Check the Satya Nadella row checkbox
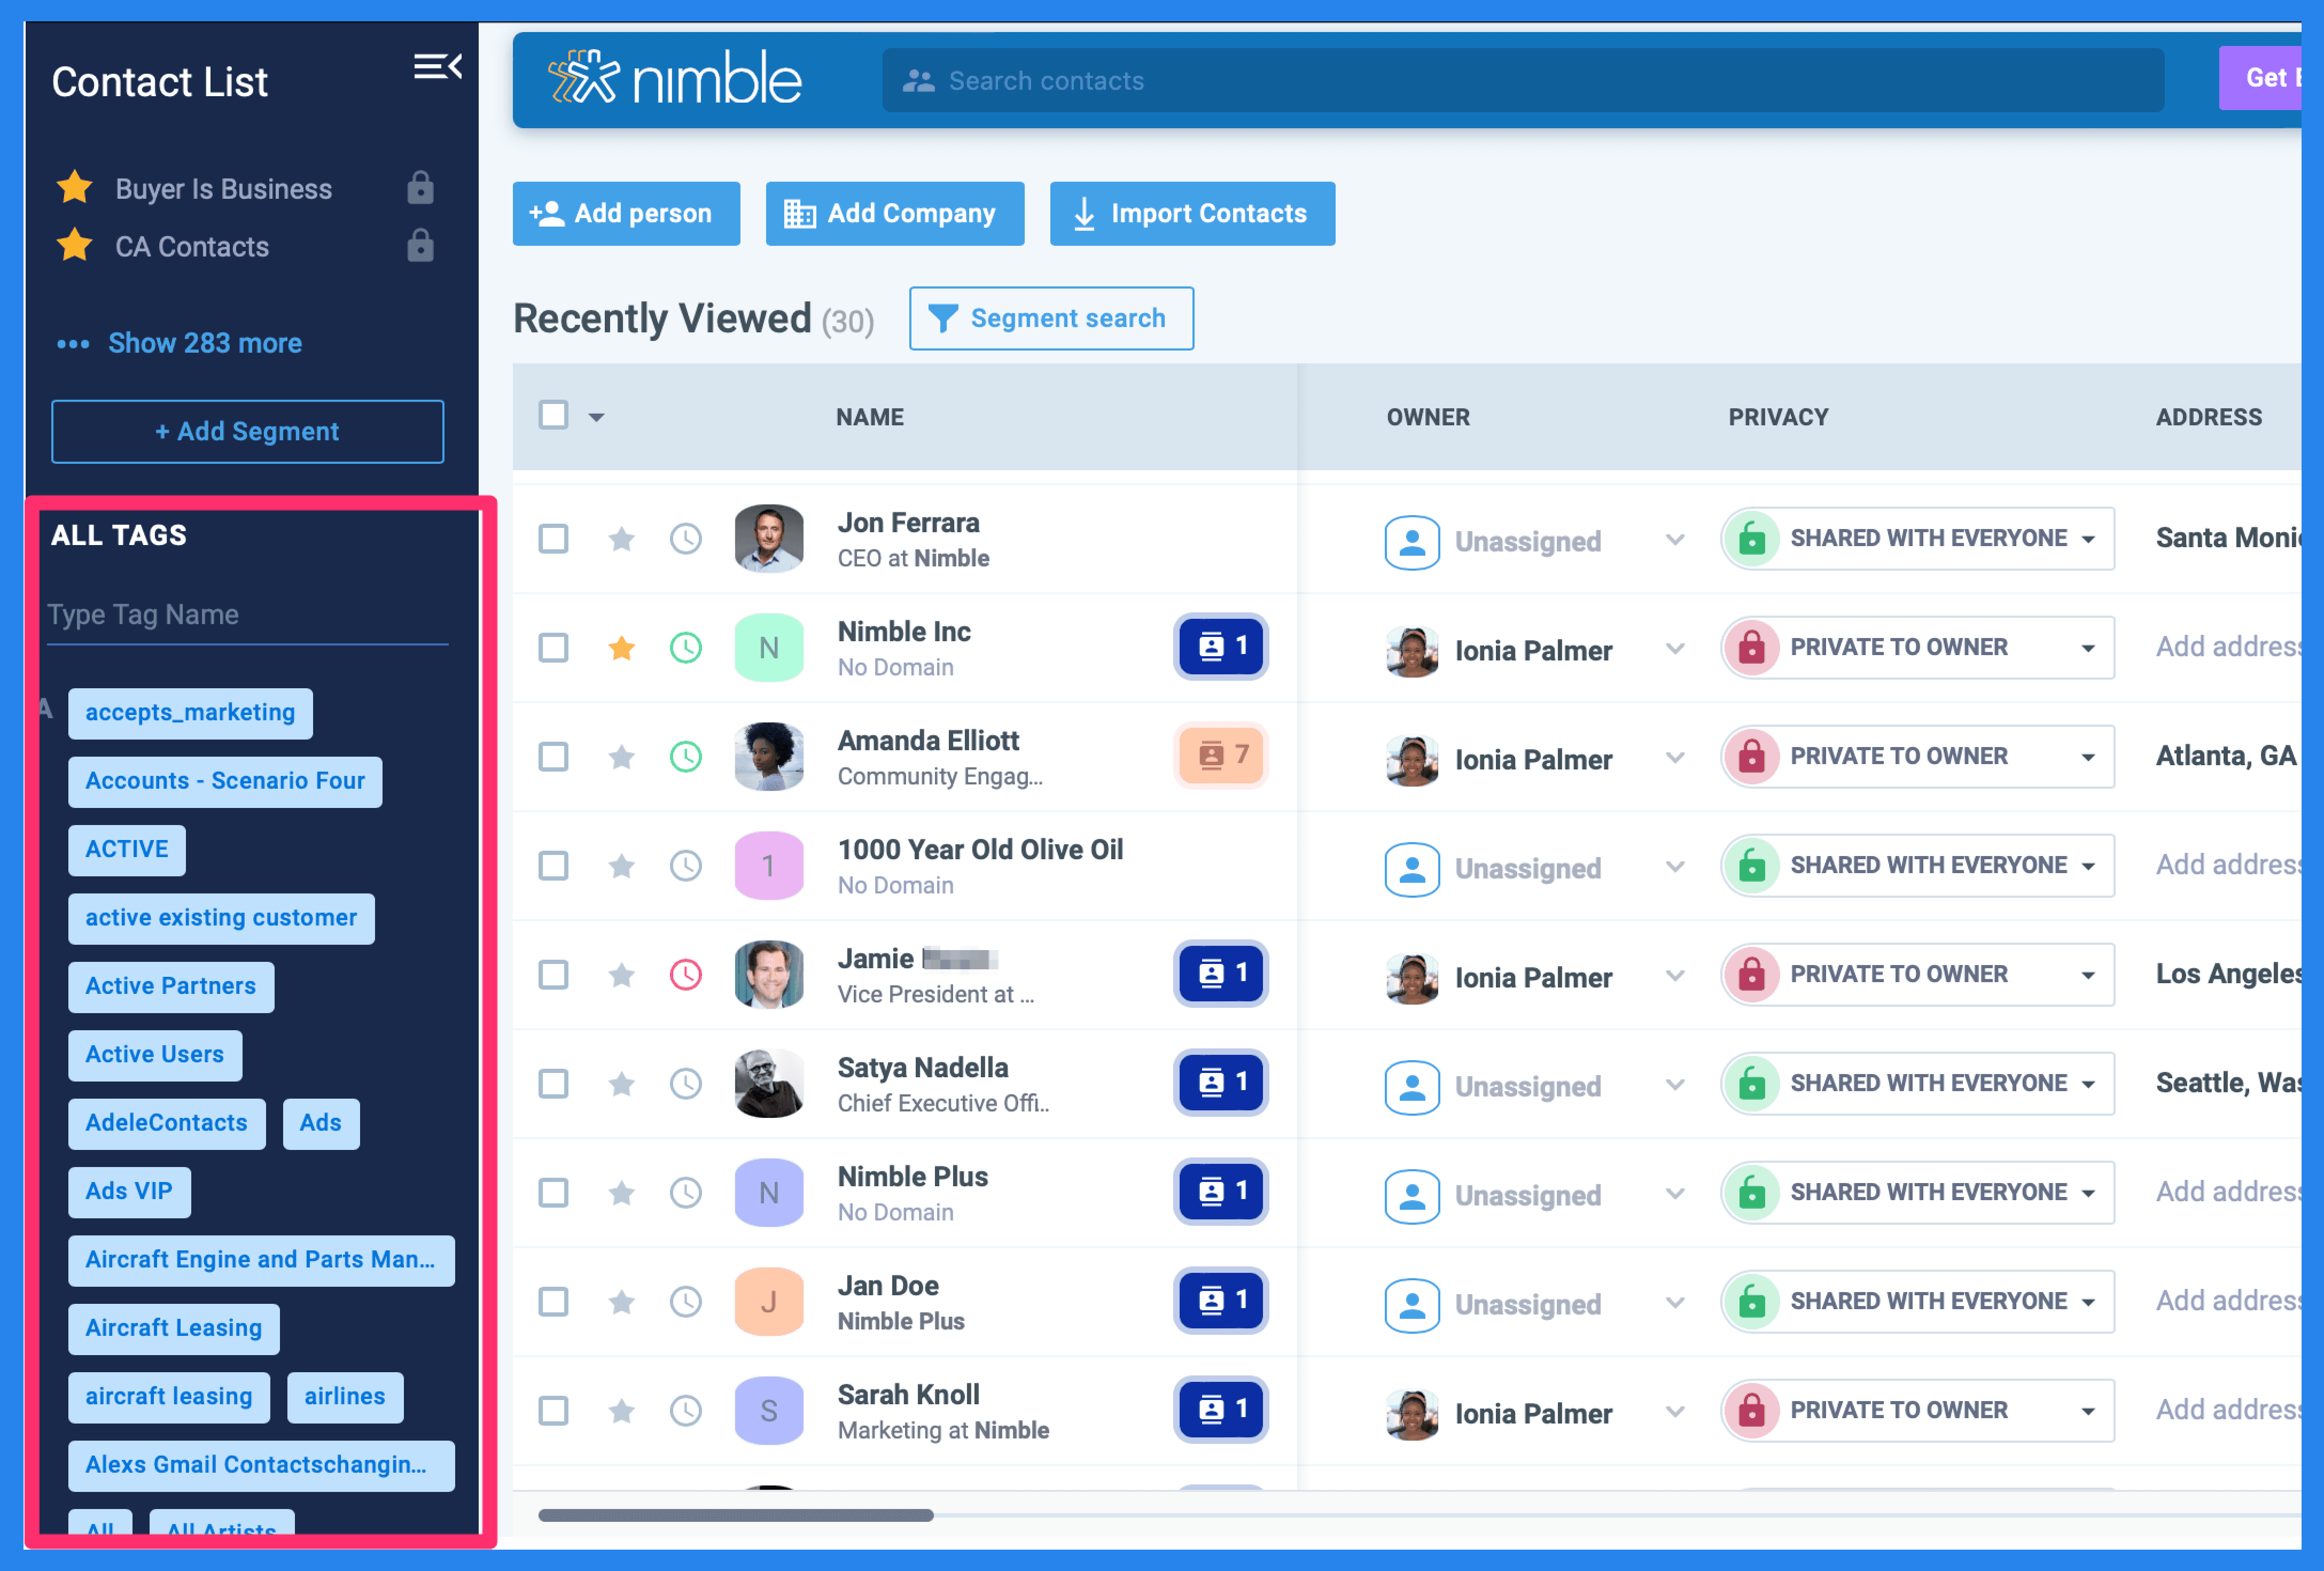The image size is (2324, 1571). coord(553,1085)
